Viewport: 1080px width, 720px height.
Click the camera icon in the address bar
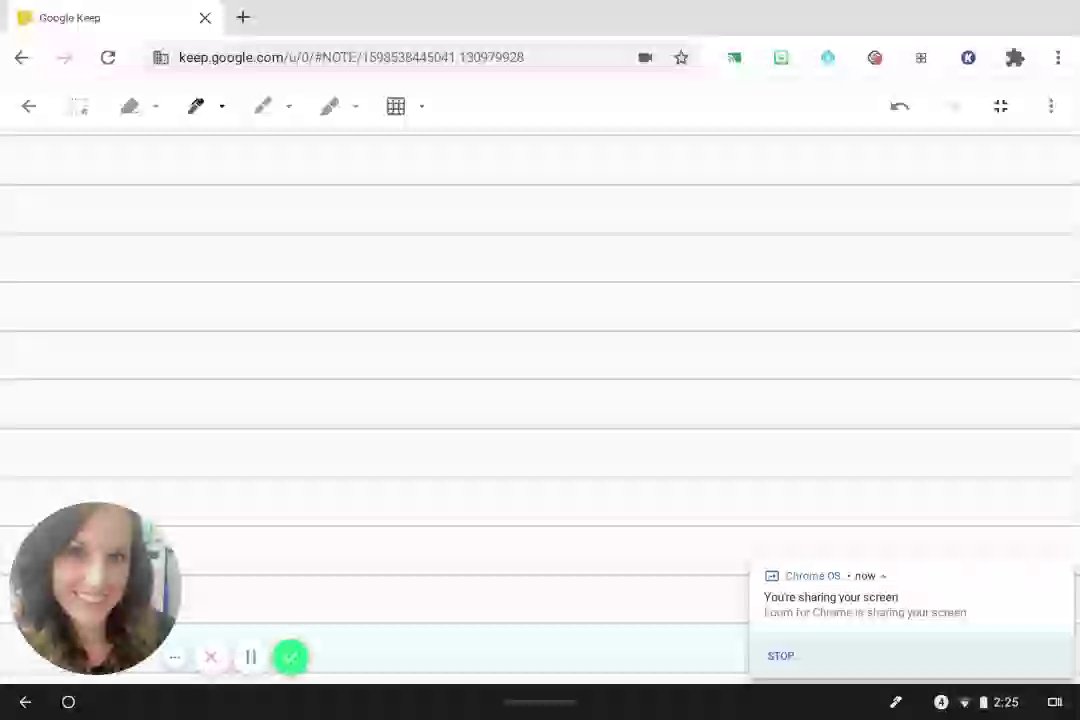pos(645,58)
